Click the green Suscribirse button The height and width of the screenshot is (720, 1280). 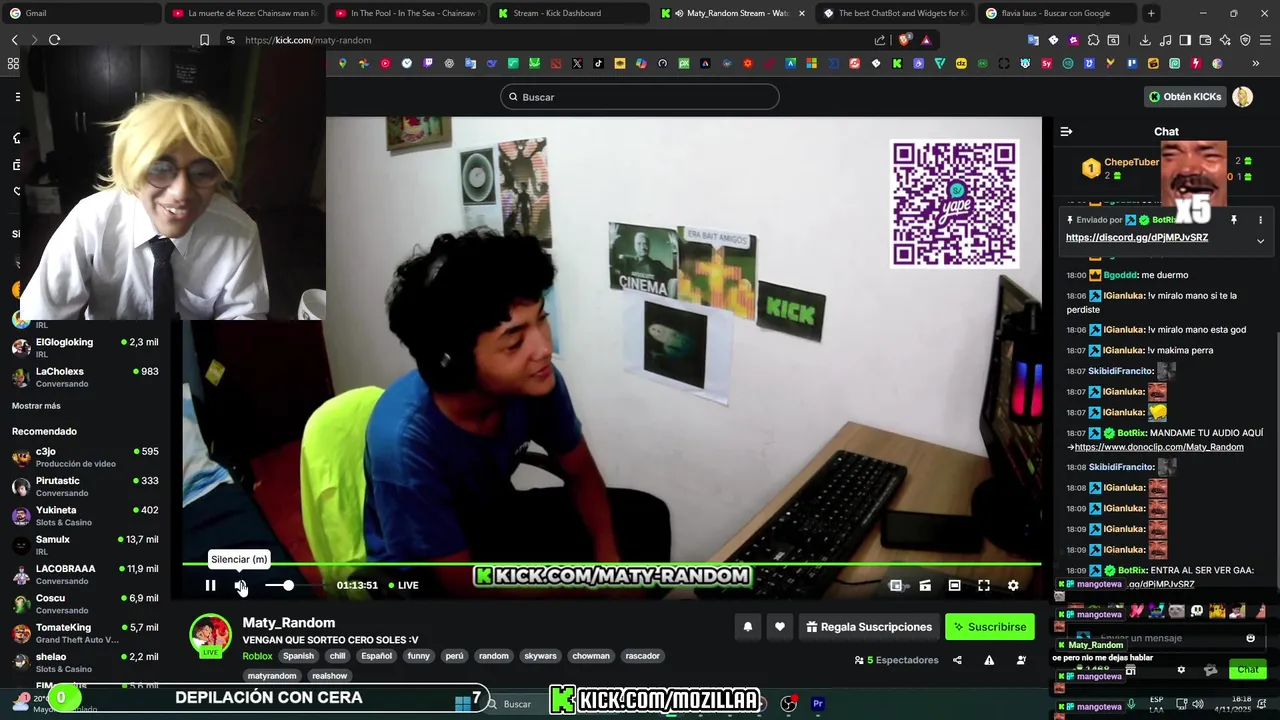(989, 627)
